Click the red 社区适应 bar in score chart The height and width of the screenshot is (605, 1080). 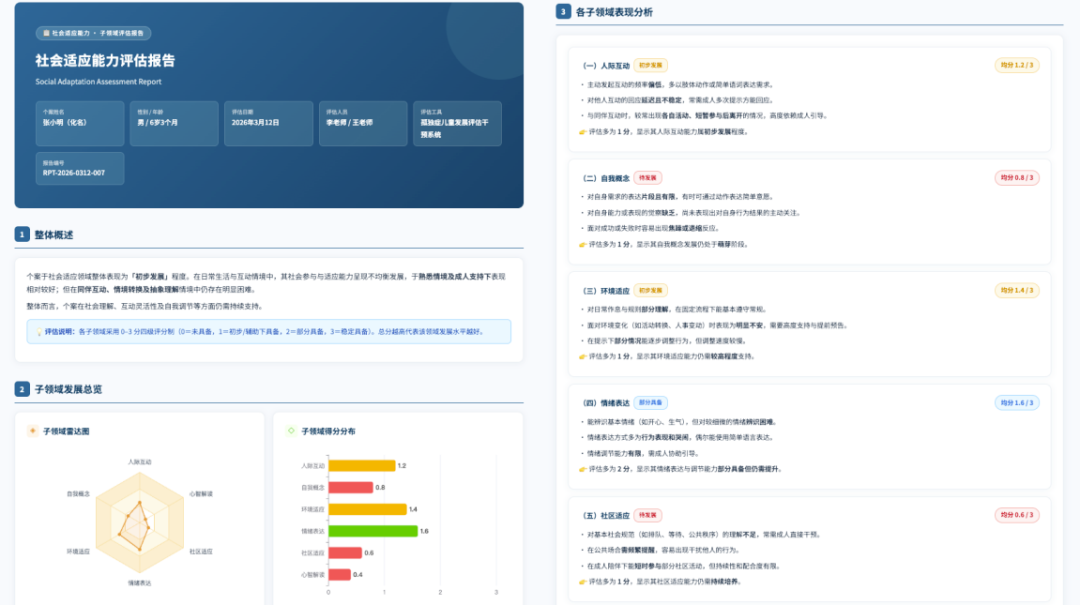pyautogui.click(x=345, y=553)
